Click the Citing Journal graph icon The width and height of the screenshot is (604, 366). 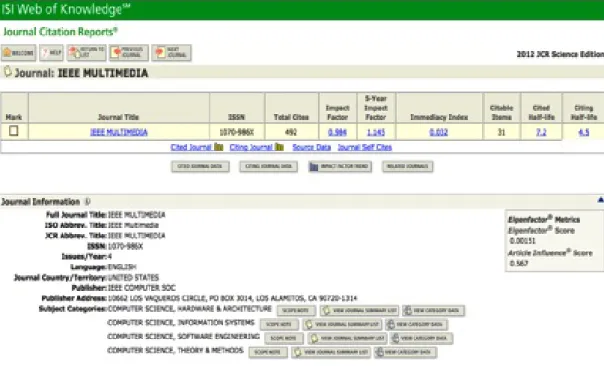click(279, 147)
